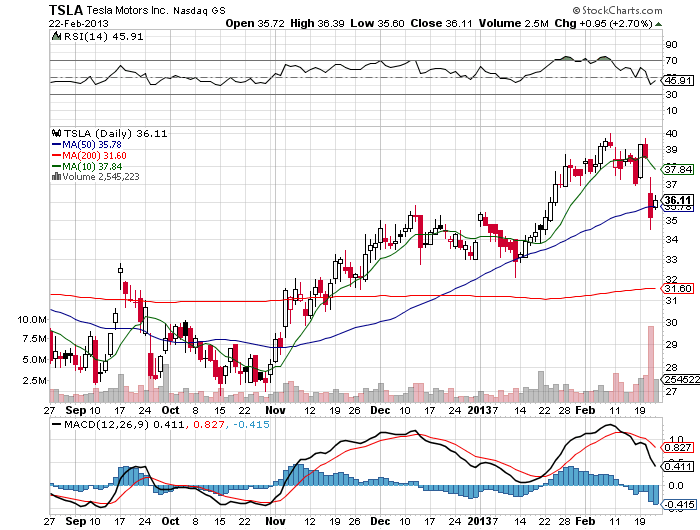Viewport: 700px width, 530px height.
Task: Click the 7.5M label on volume axis
Action: (x=34, y=338)
